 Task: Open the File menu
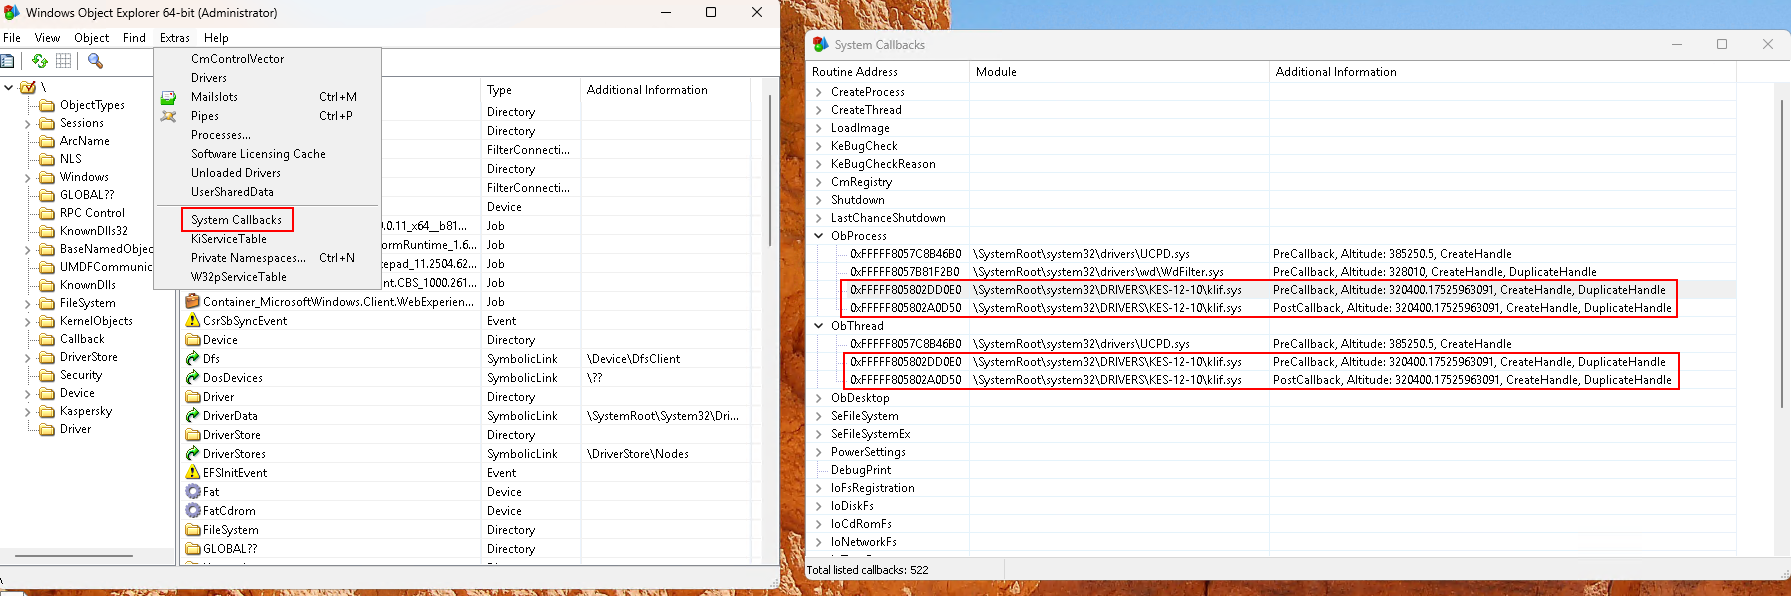coord(12,38)
